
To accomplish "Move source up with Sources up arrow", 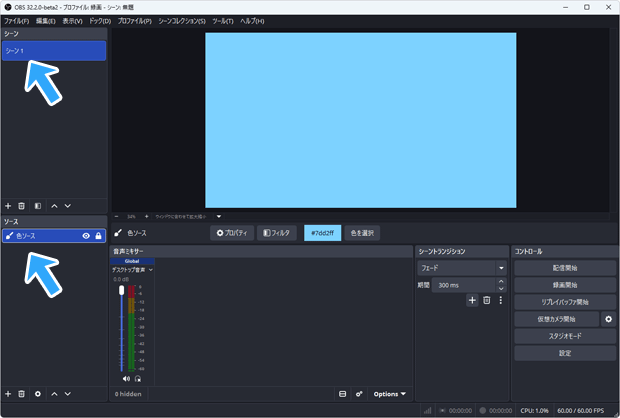I will coord(55,394).
